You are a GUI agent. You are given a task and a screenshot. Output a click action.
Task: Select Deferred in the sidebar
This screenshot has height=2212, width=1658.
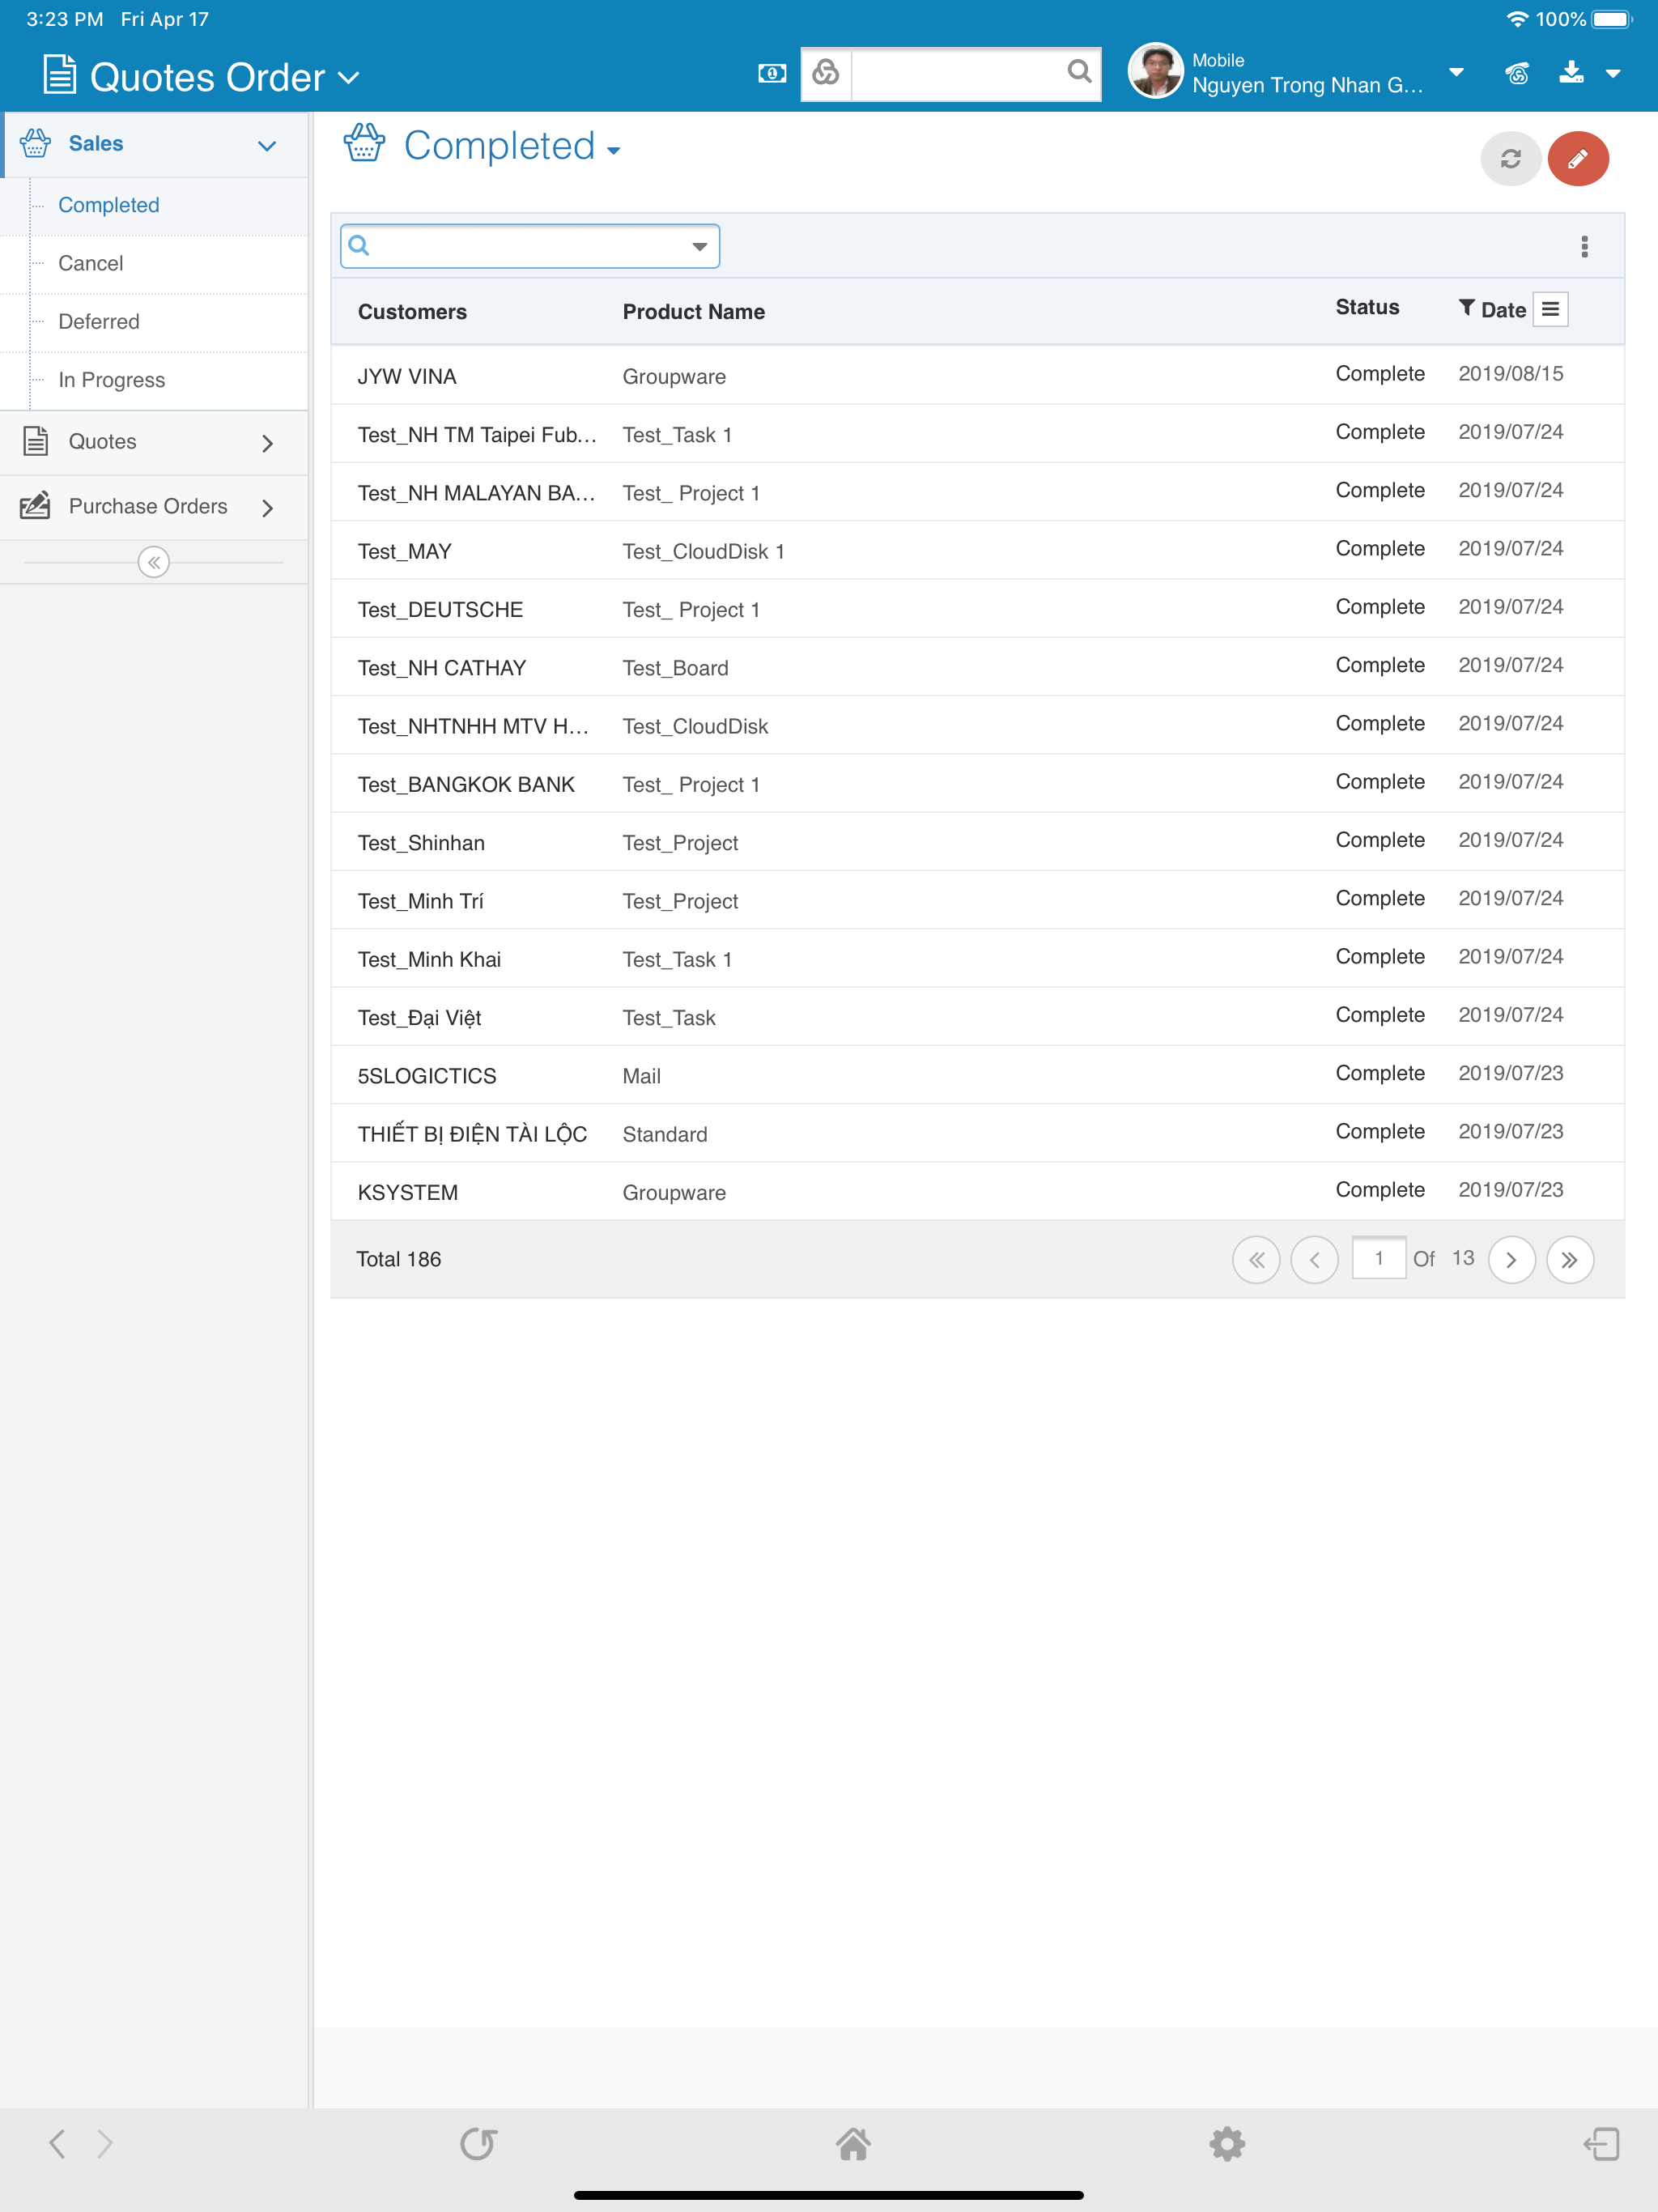click(99, 321)
